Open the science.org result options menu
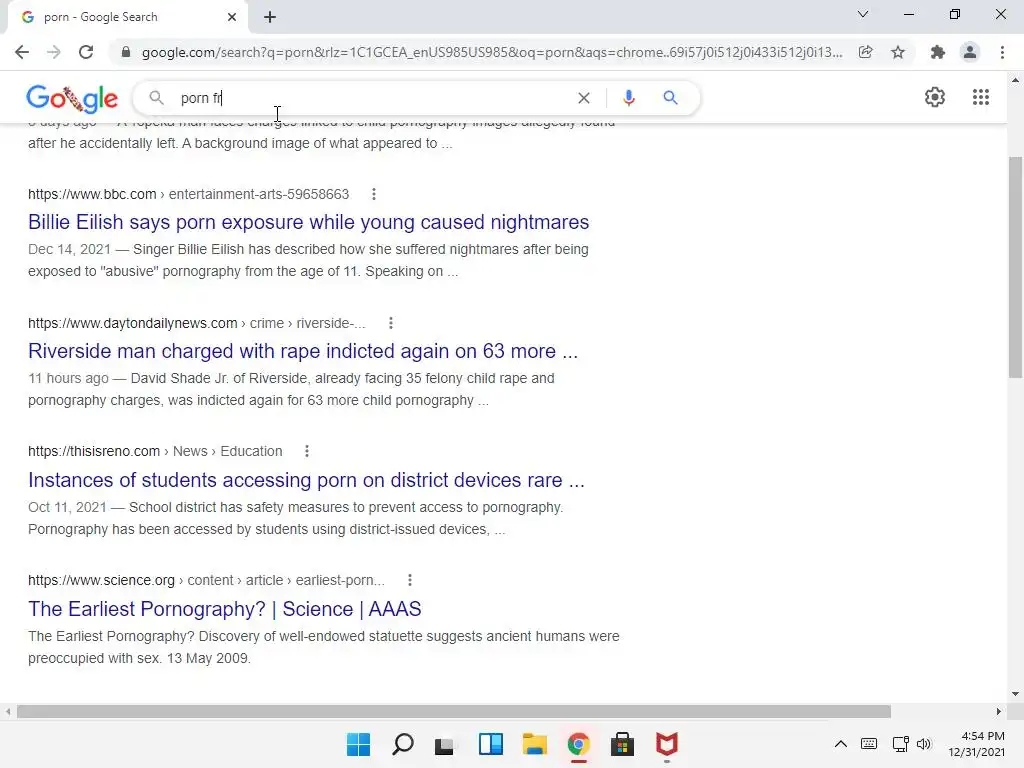 409,580
